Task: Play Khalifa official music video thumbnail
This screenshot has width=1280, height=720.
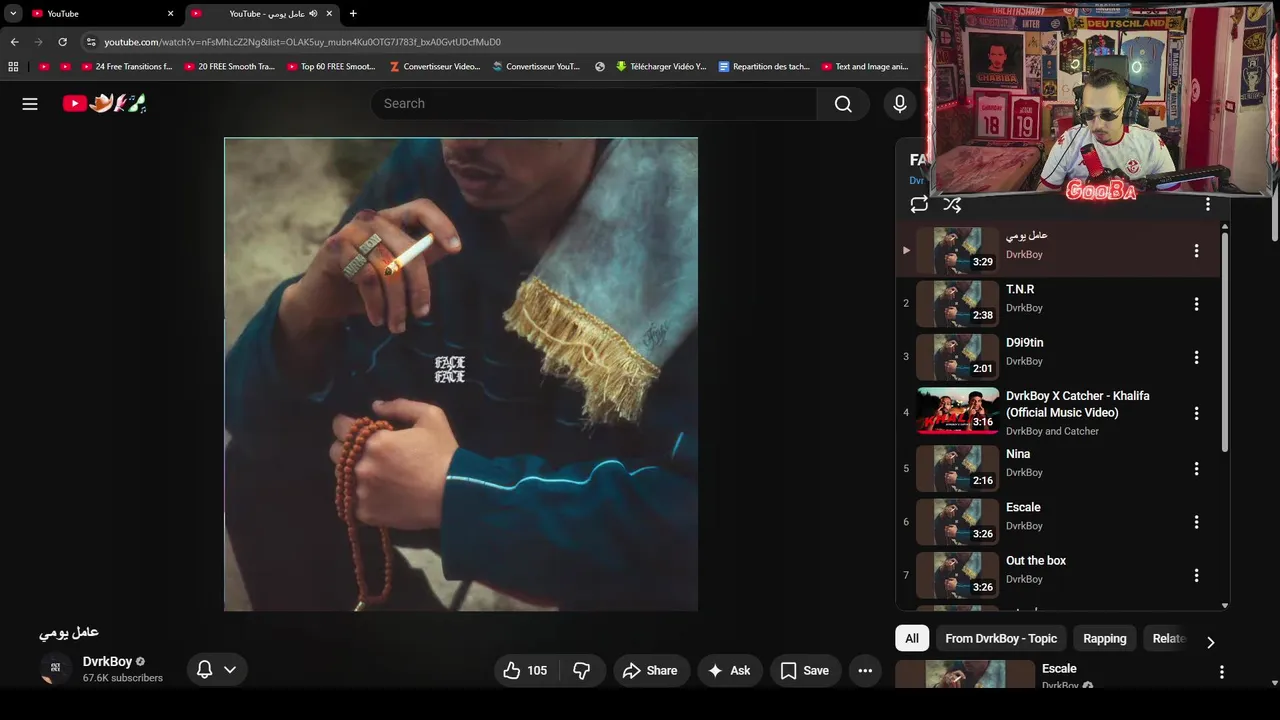Action: click(957, 411)
